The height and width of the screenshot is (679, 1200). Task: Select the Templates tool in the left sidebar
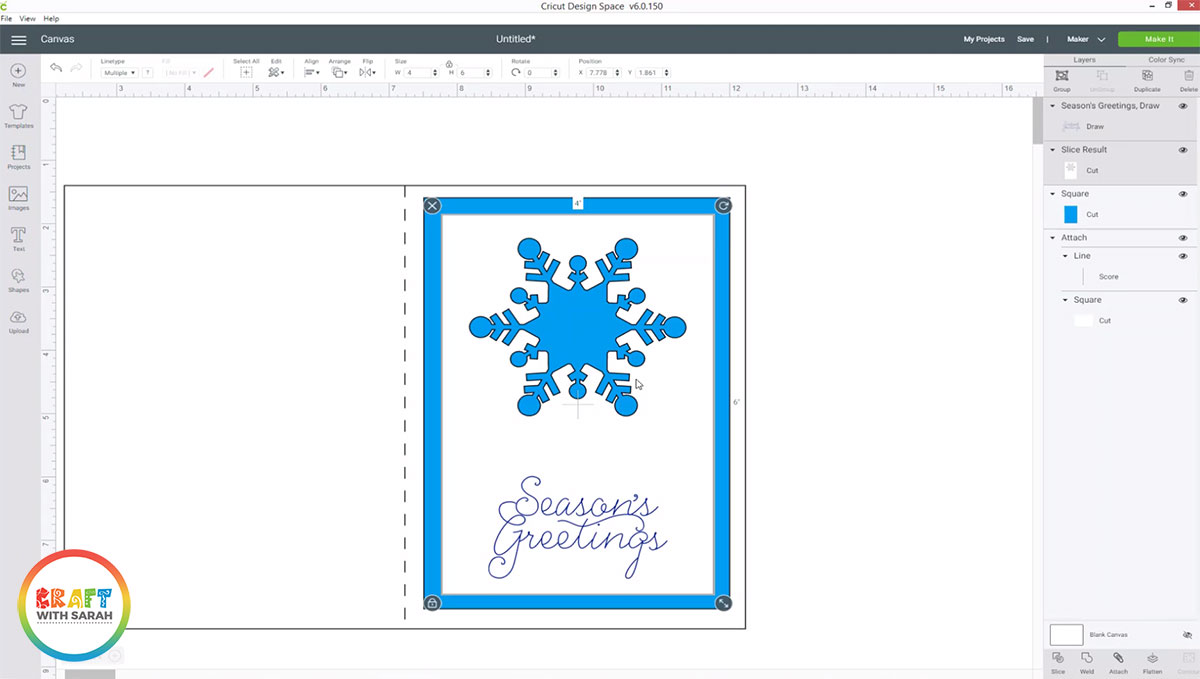pos(18,113)
